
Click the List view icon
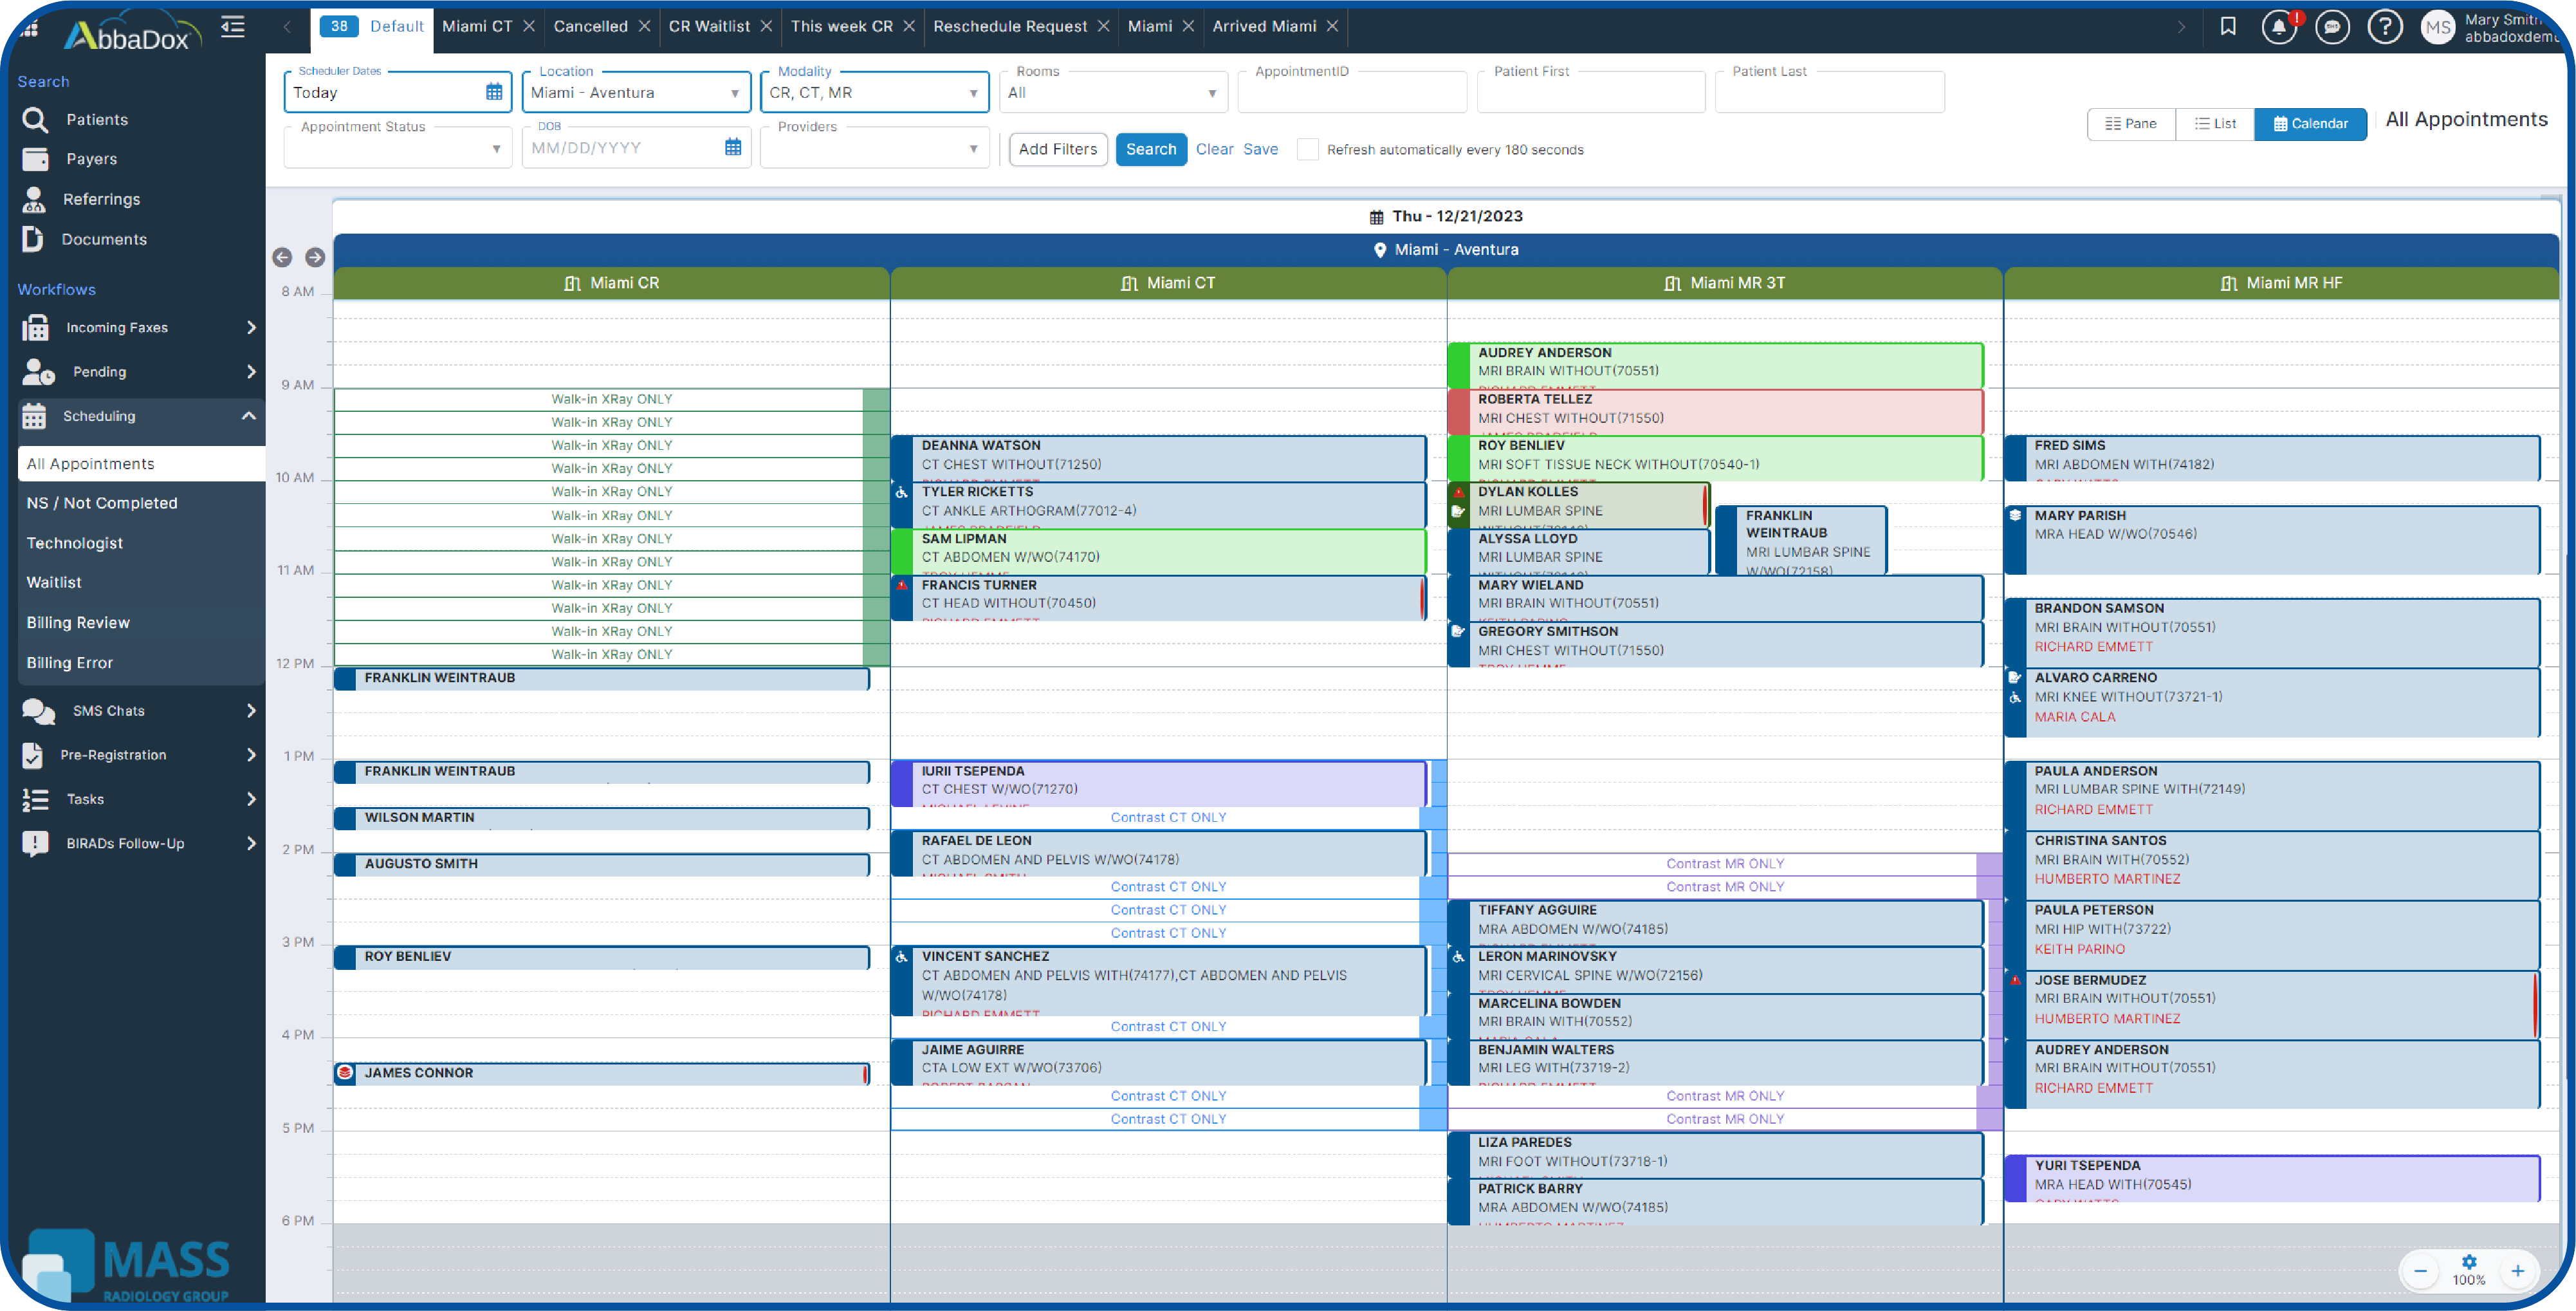point(2214,122)
